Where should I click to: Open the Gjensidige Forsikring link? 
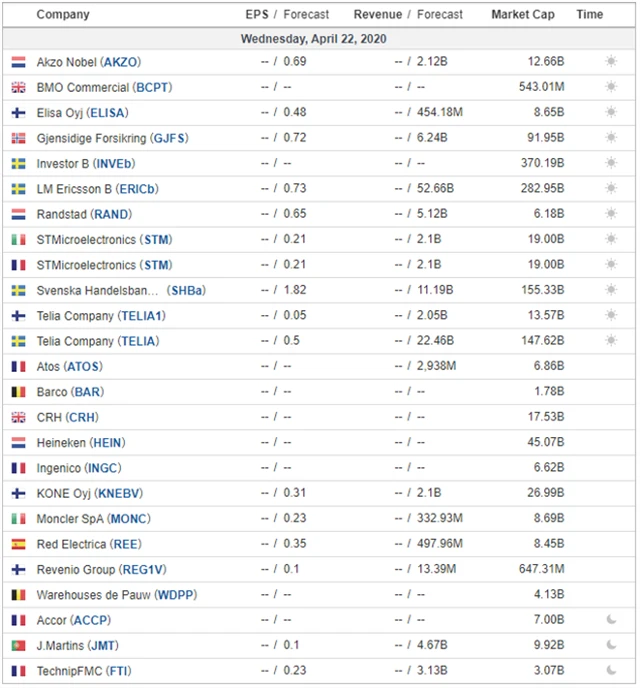(x=112, y=138)
